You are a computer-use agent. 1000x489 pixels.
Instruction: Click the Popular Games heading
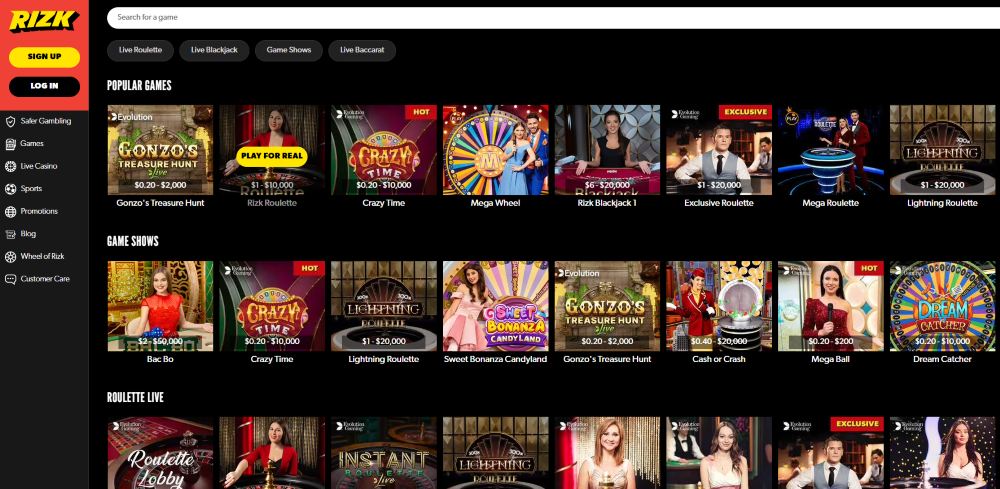click(139, 85)
